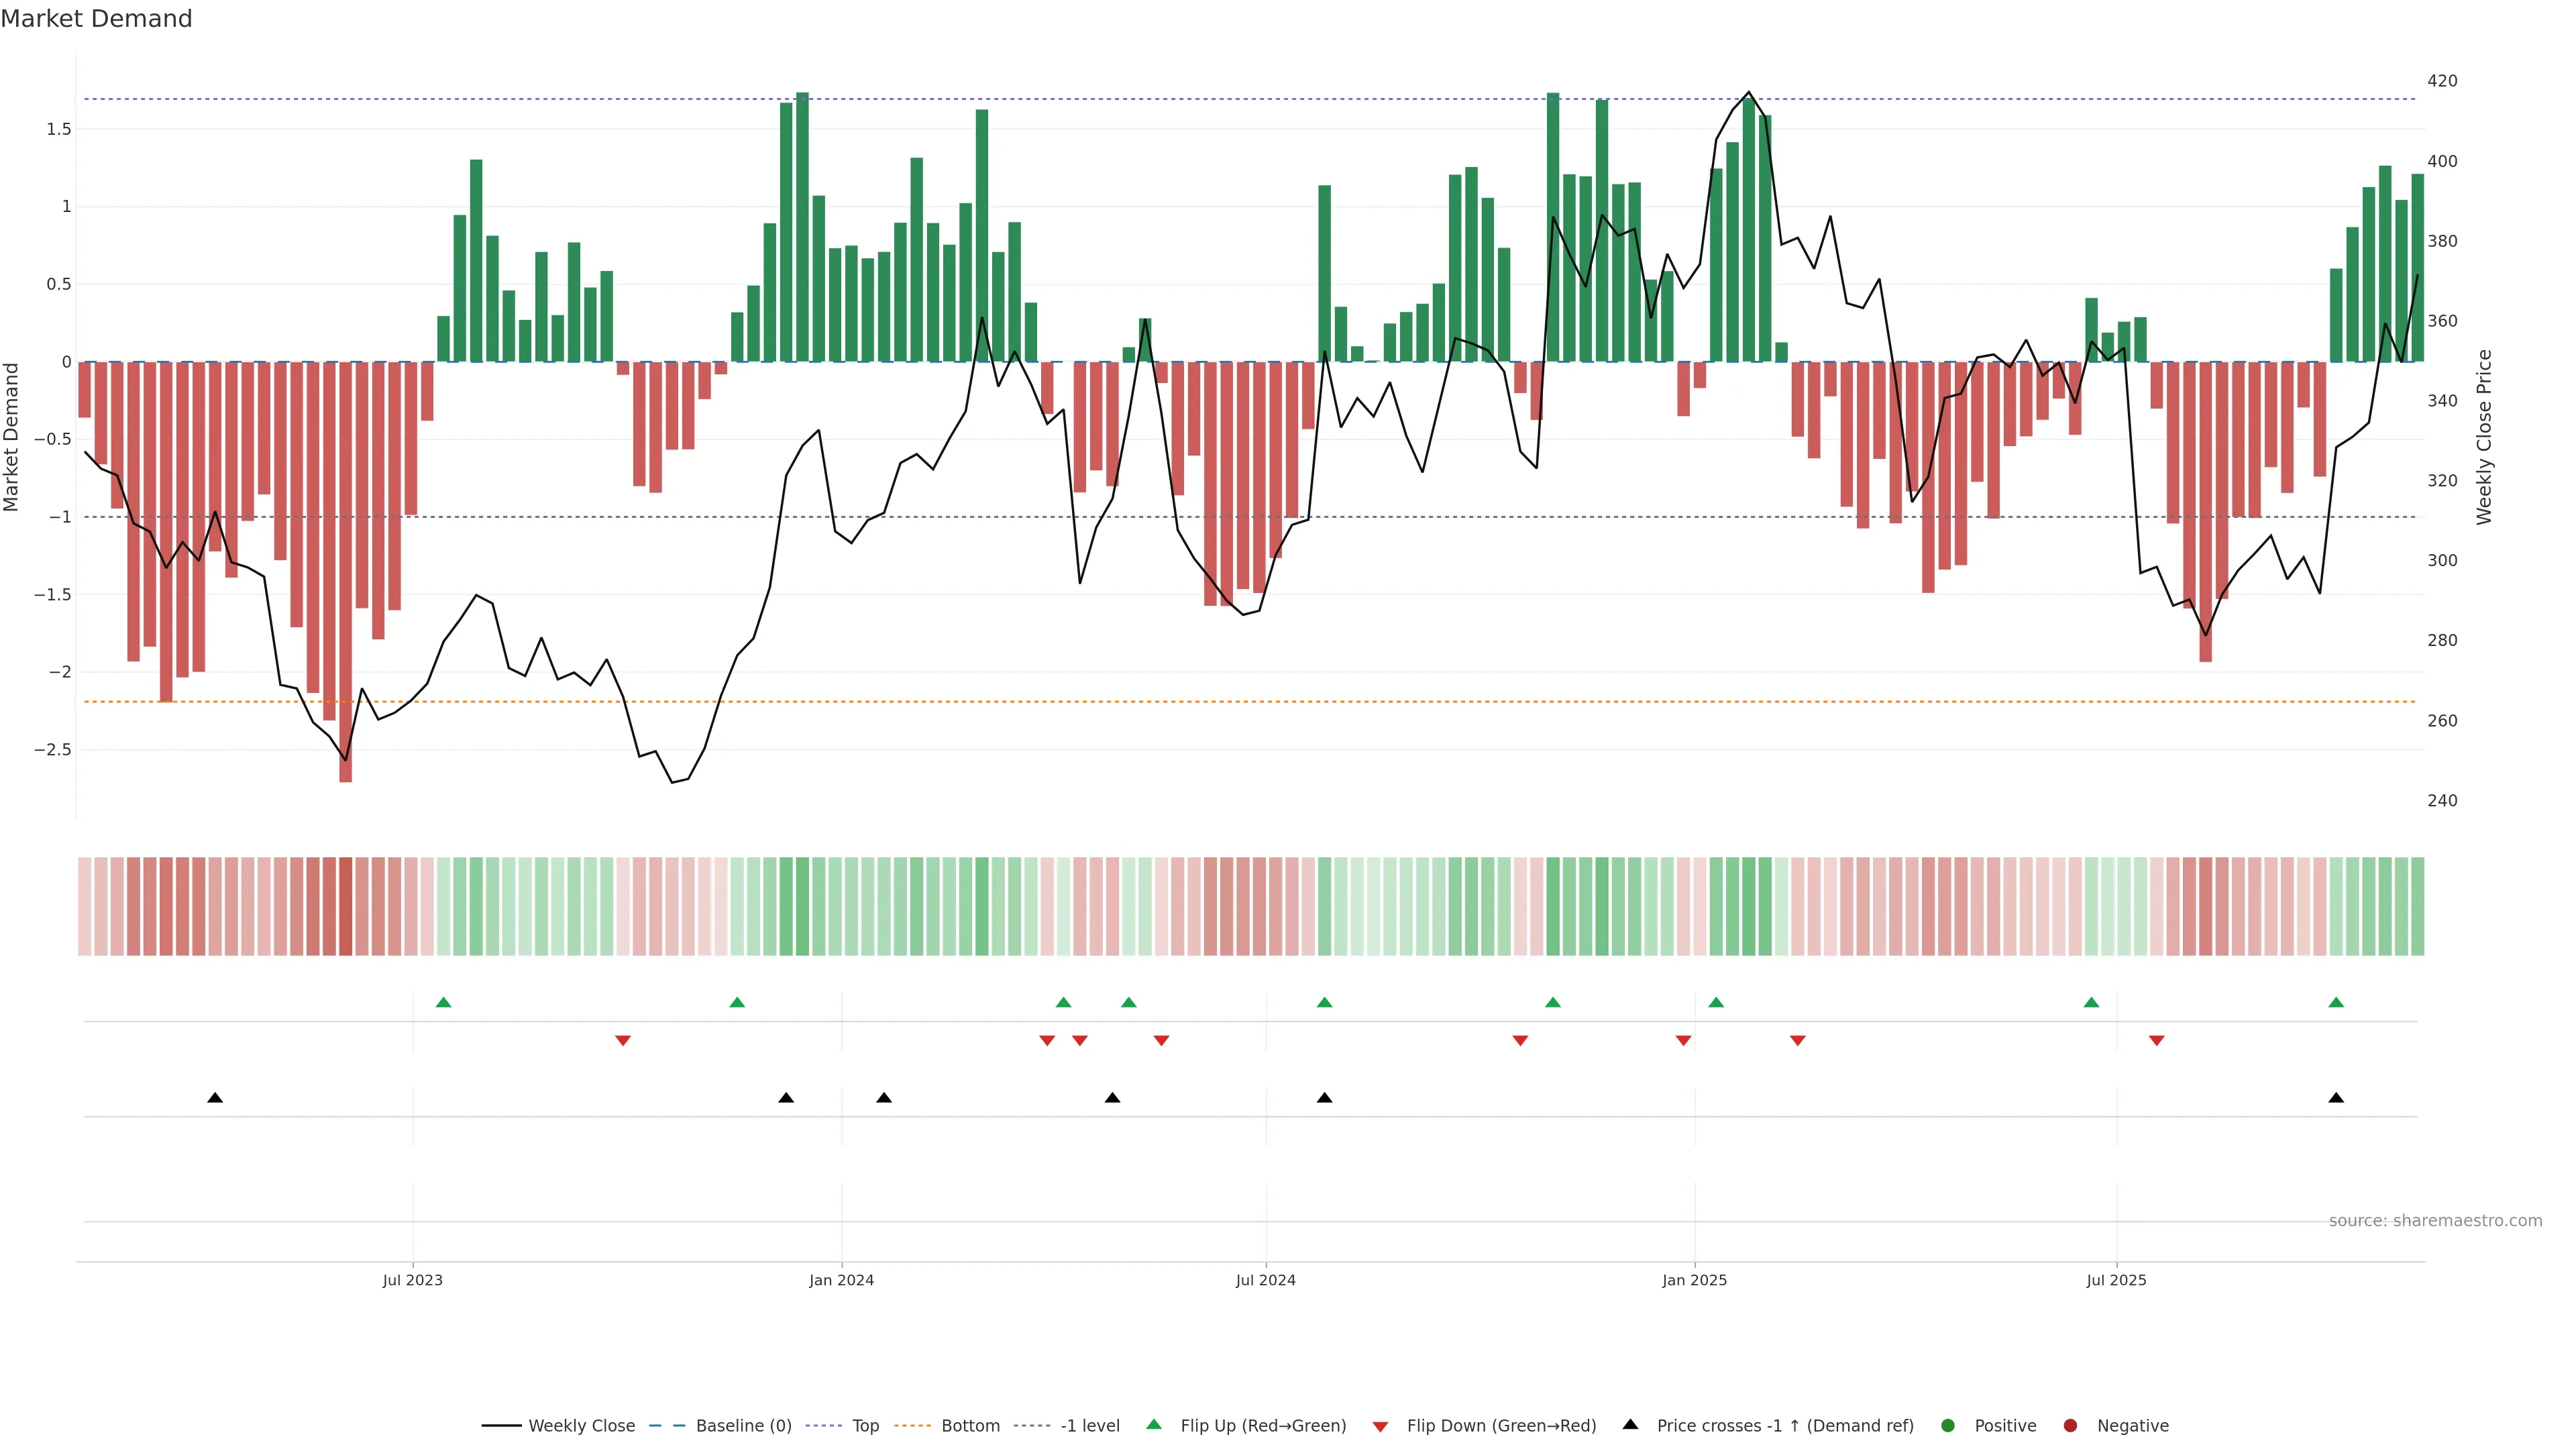Click the Jul 2025 x-axis label
This screenshot has width=2576, height=1449.
[2116, 1280]
